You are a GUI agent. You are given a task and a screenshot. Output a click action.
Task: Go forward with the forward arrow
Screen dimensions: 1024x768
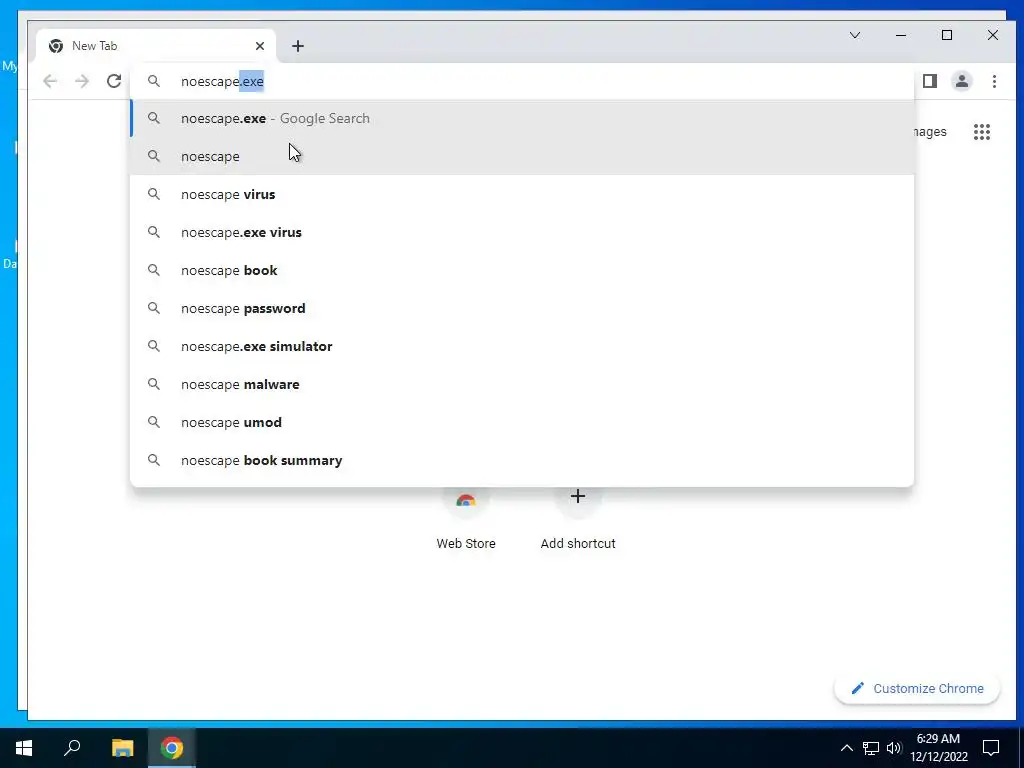point(82,81)
